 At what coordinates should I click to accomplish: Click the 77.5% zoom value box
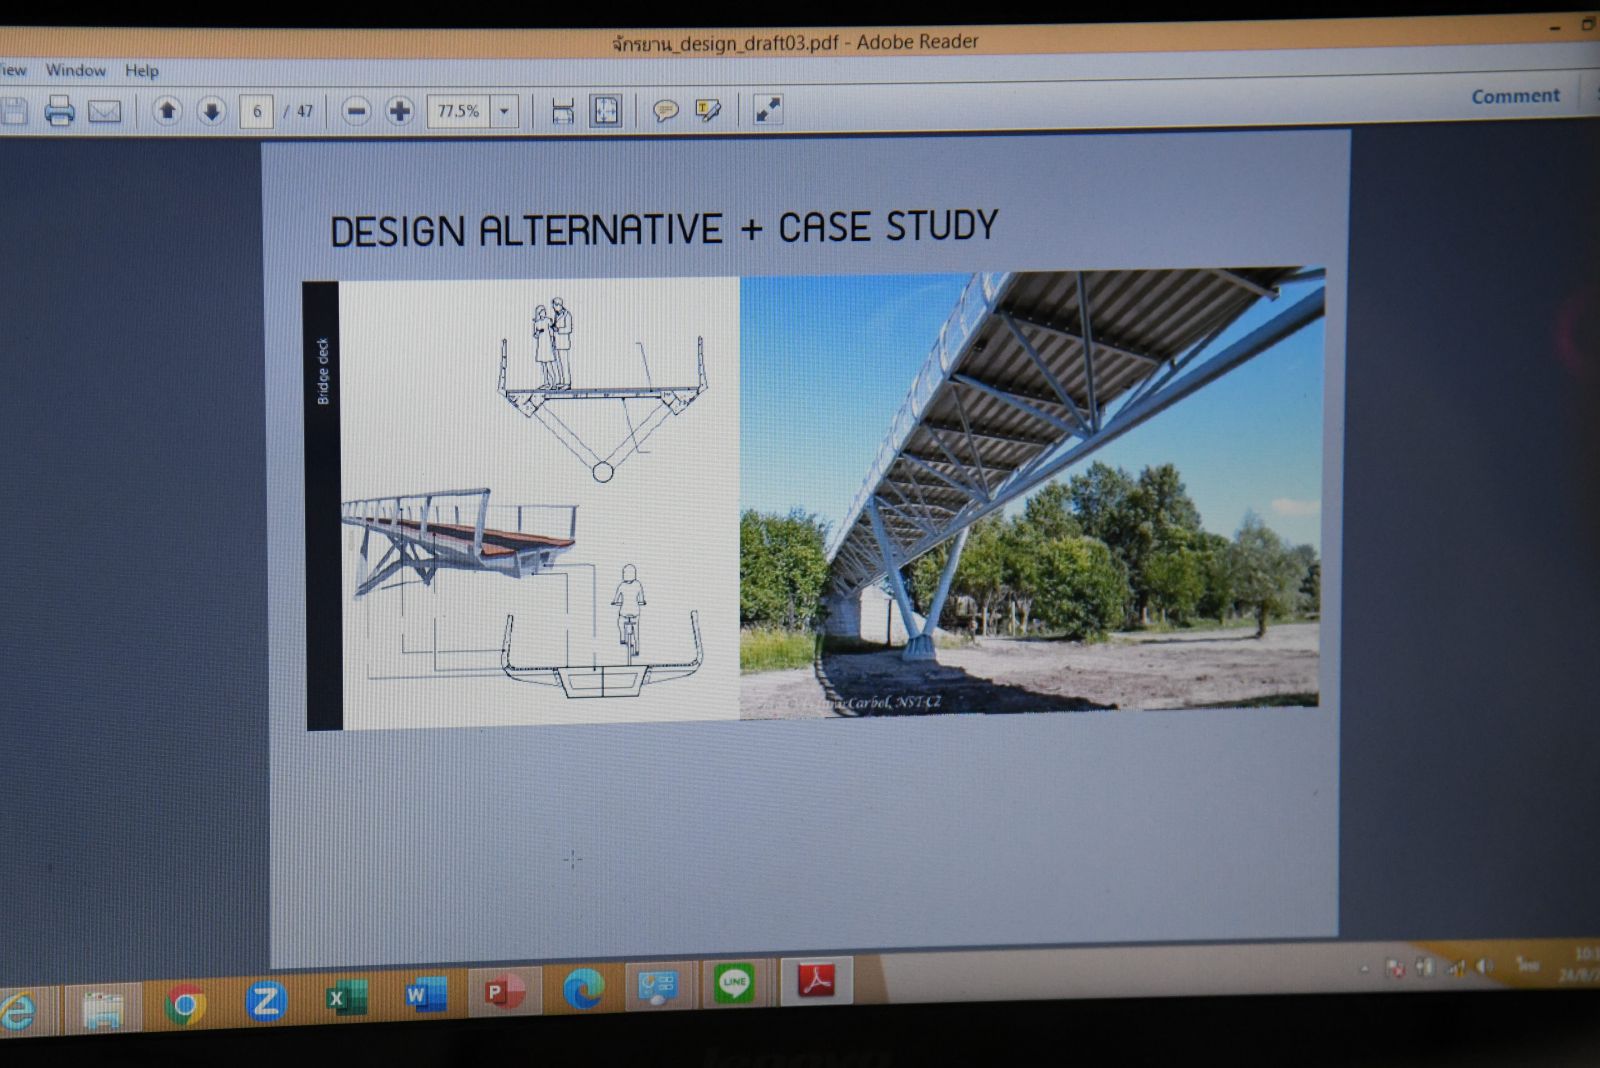(459, 111)
